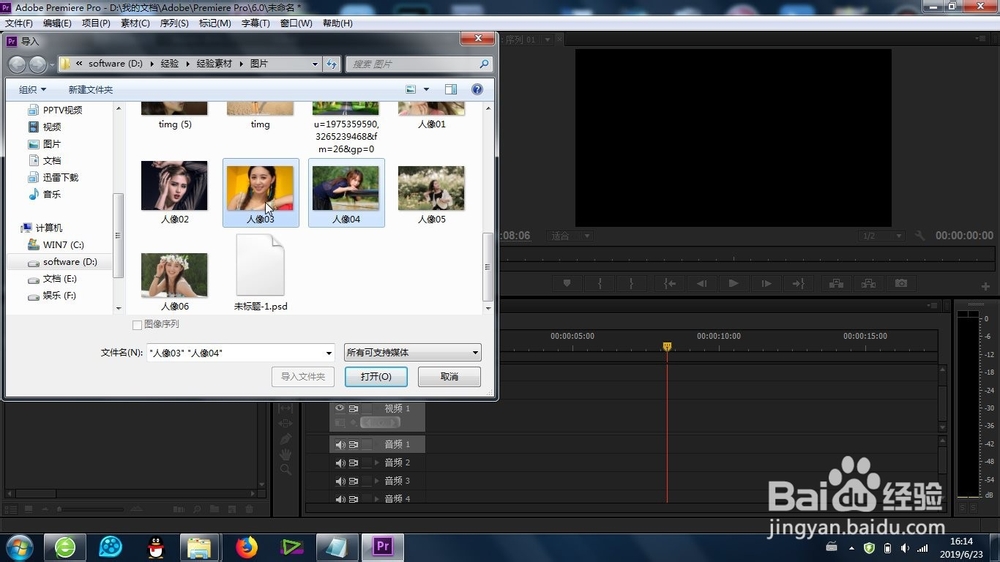Select the Pen tool in tools panel
1000x562 pixels.
click(286, 439)
